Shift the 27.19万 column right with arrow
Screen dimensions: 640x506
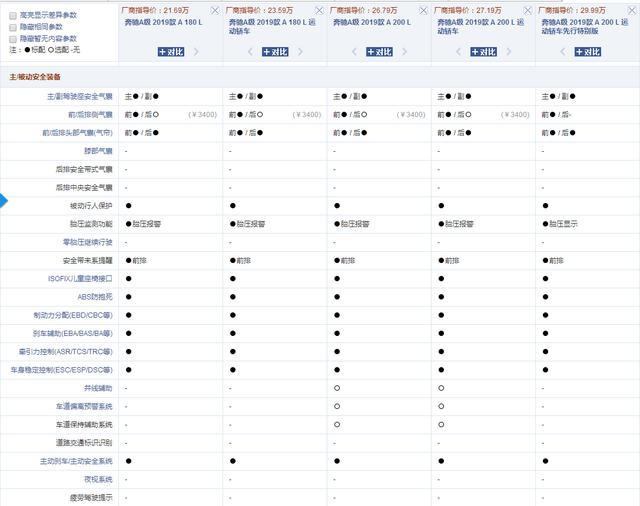click(509, 52)
